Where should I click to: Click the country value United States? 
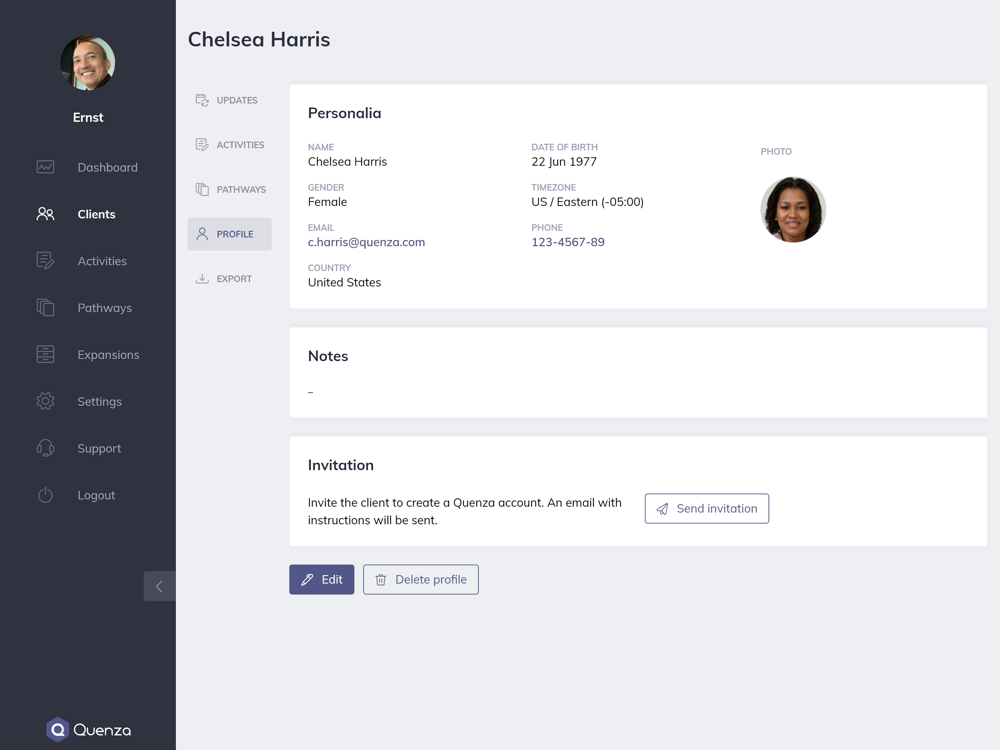coord(344,283)
